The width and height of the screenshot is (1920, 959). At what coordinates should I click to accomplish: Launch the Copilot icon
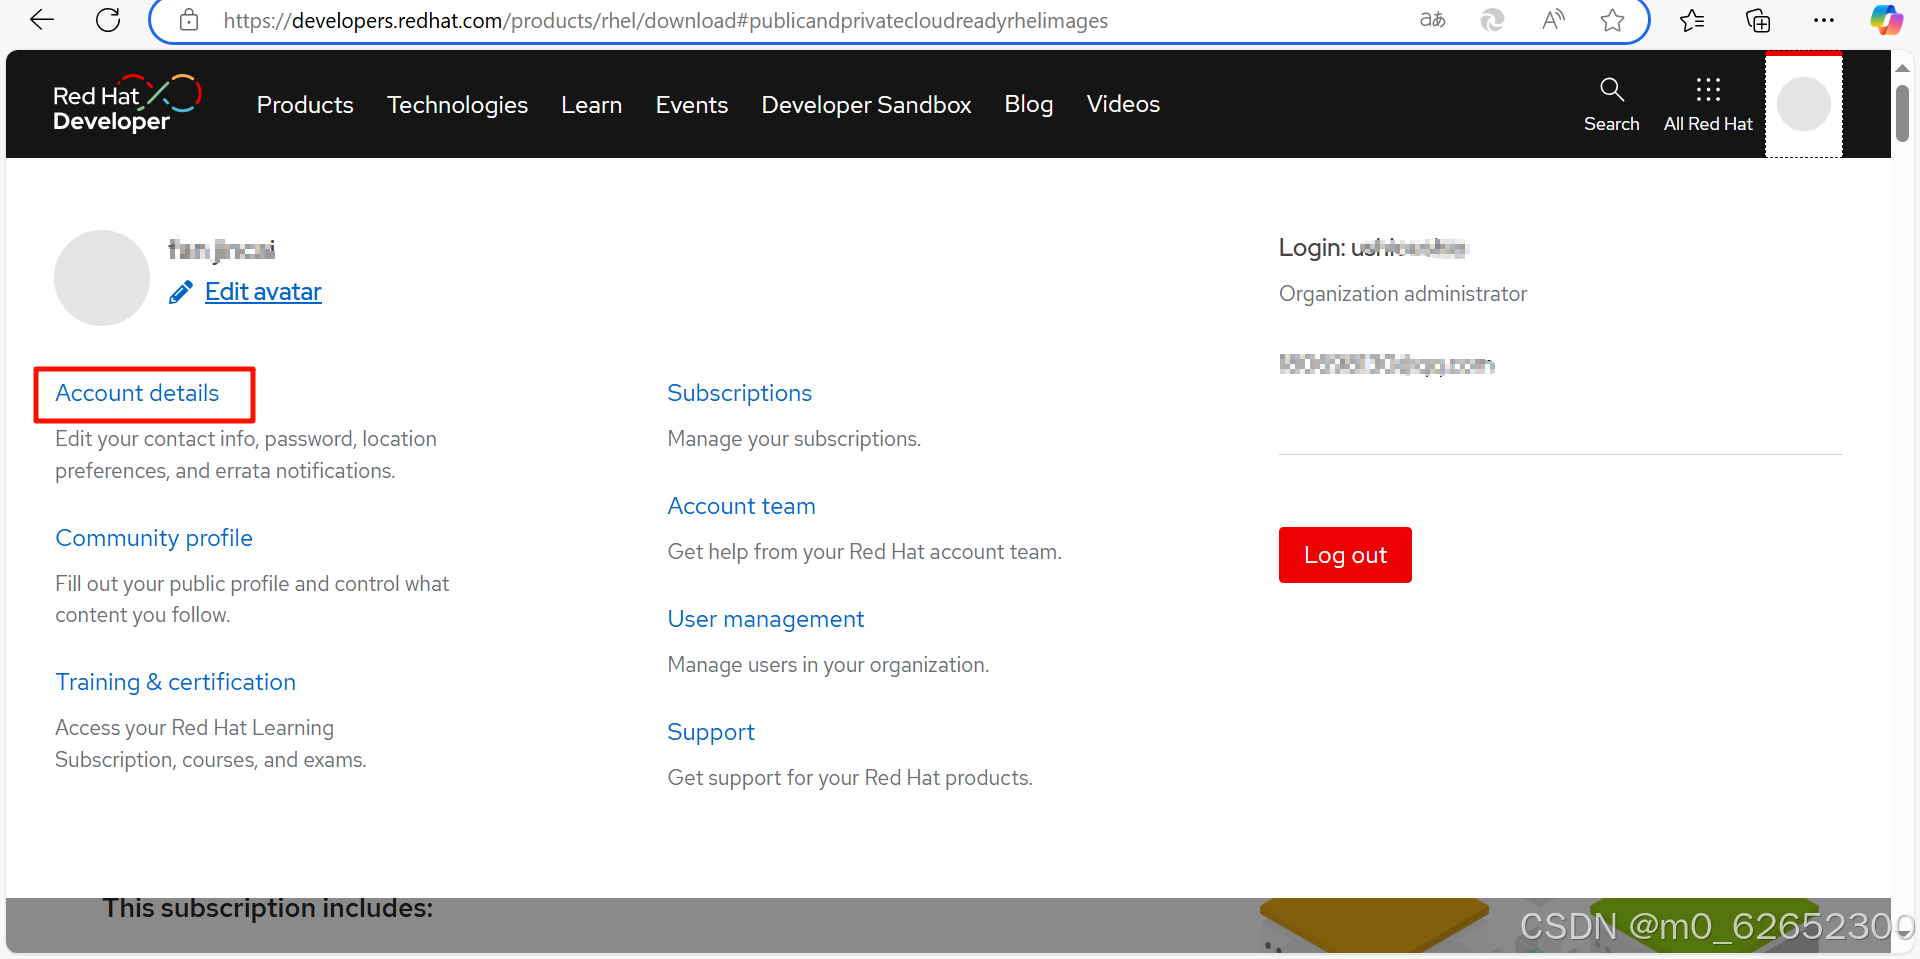[x=1886, y=20]
